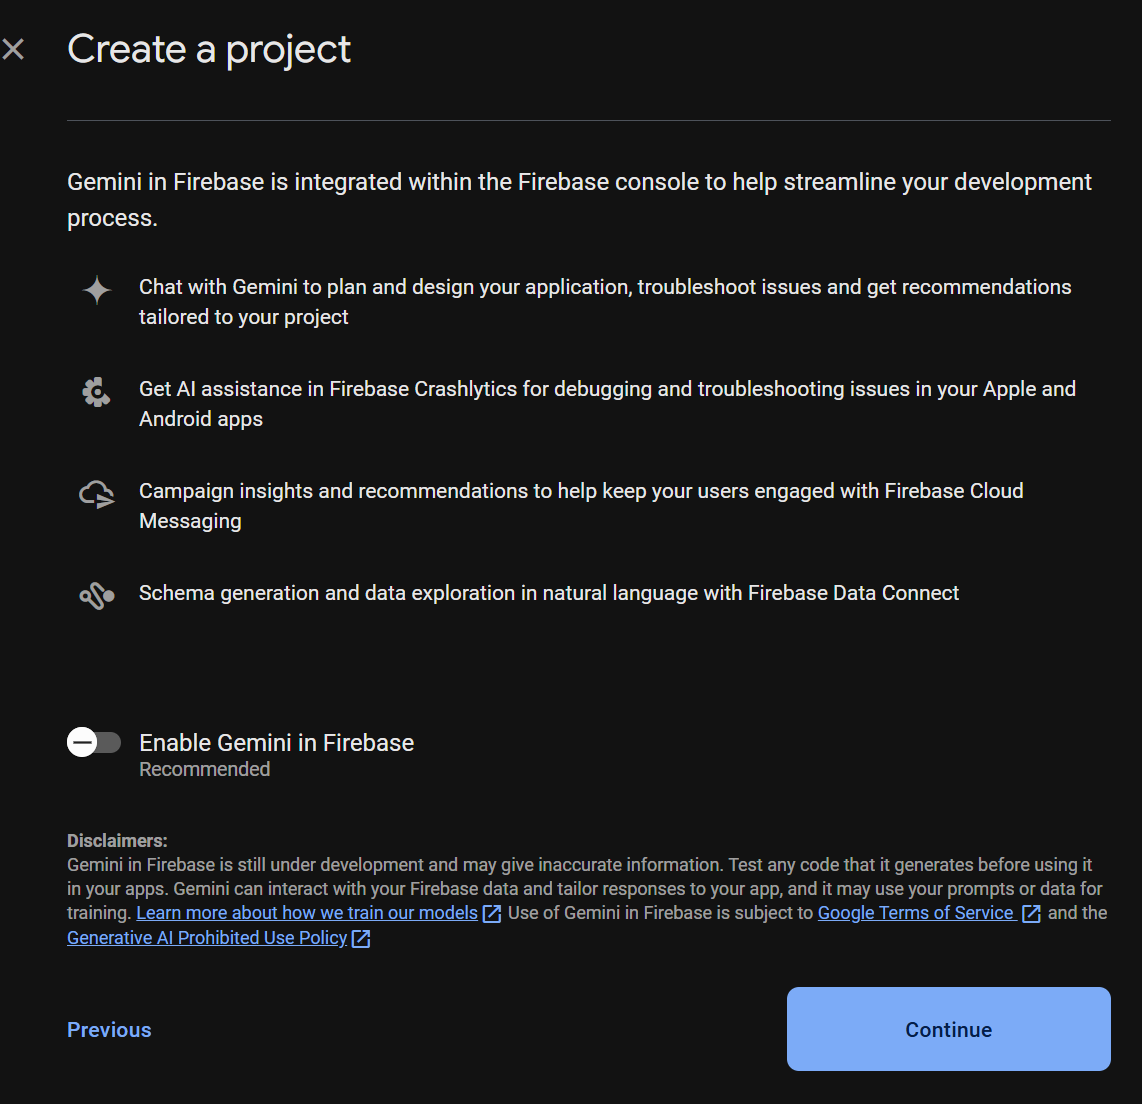
Task: Turn on Gemini using the recommended switch
Action: 94,742
